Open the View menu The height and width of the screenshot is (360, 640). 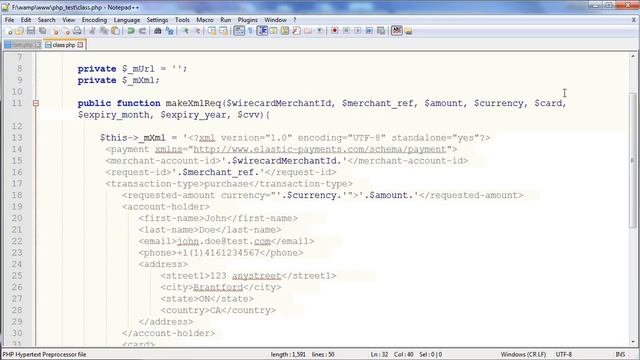[69, 20]
